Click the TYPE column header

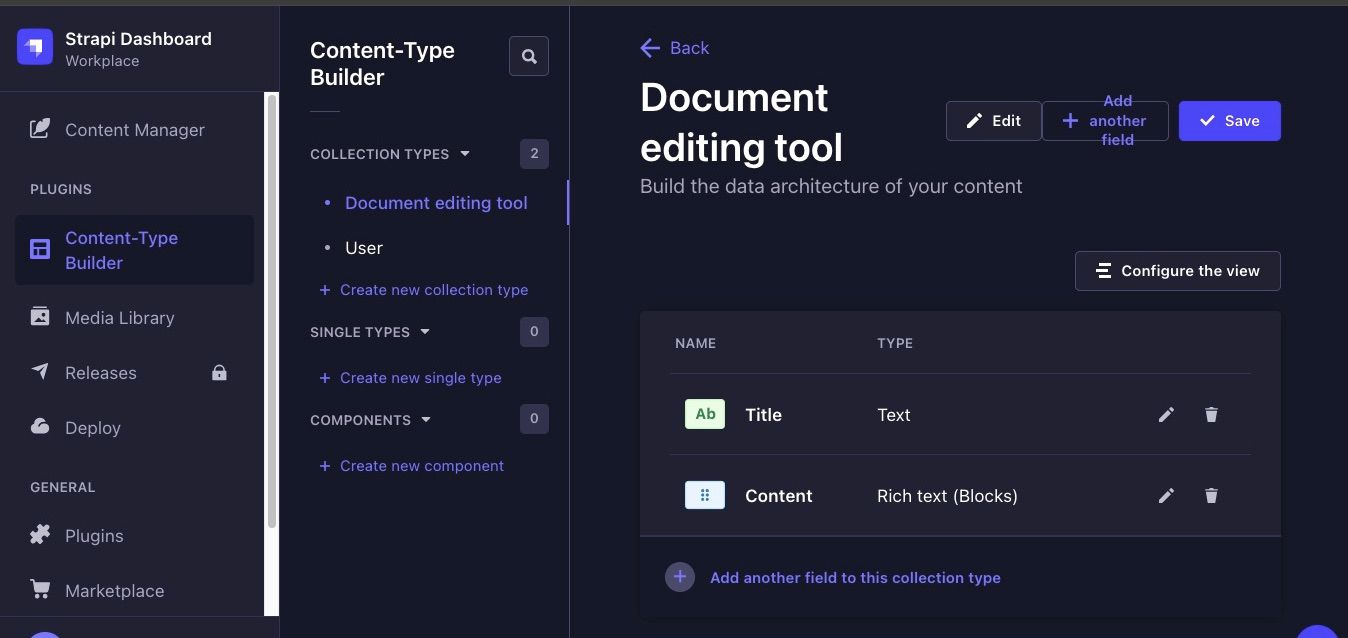pos(895,343)
